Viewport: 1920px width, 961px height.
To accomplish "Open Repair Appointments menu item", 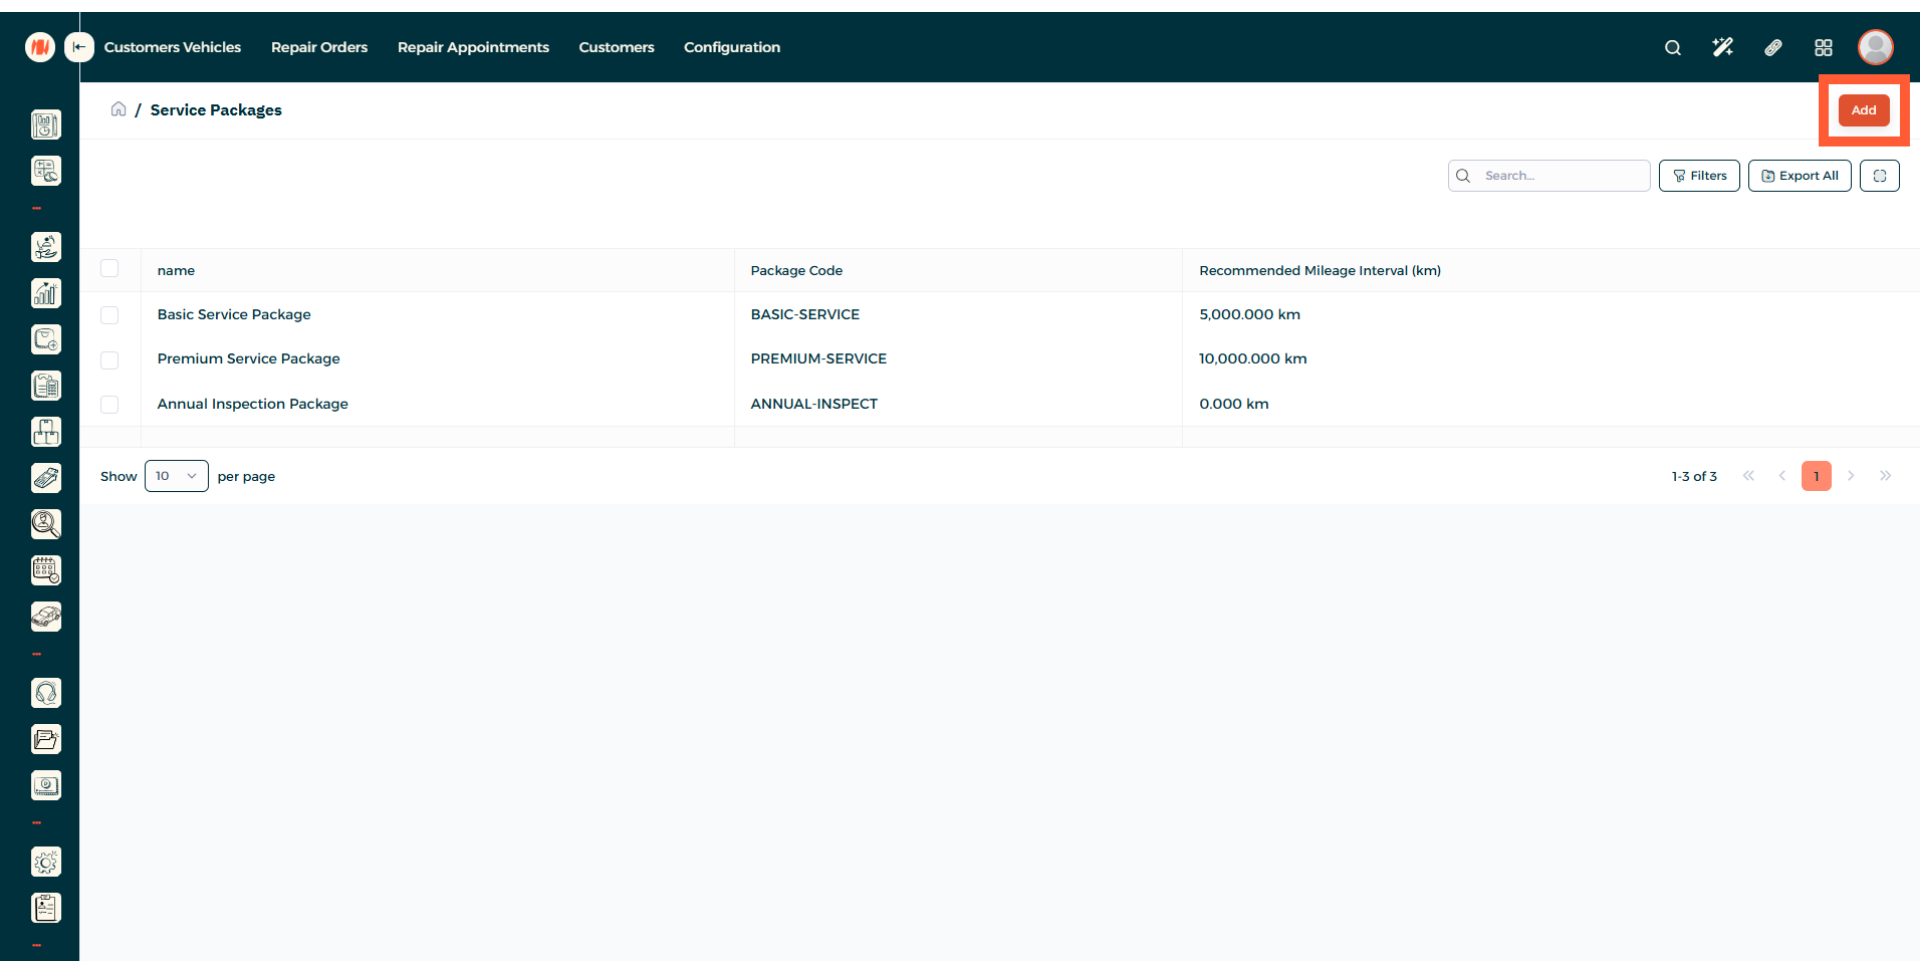I will coord(473,47).
